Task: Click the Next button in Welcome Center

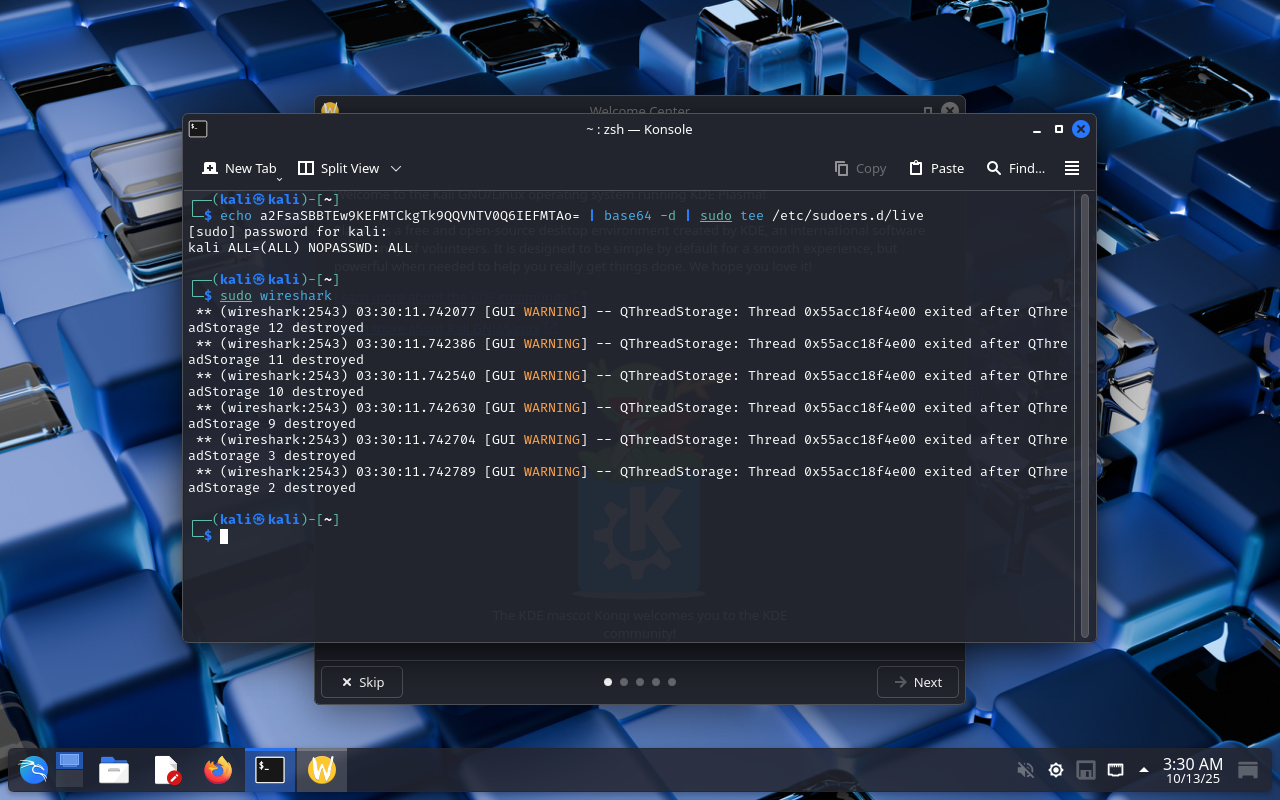Action: pyautogui.click(x=918, y=682)
